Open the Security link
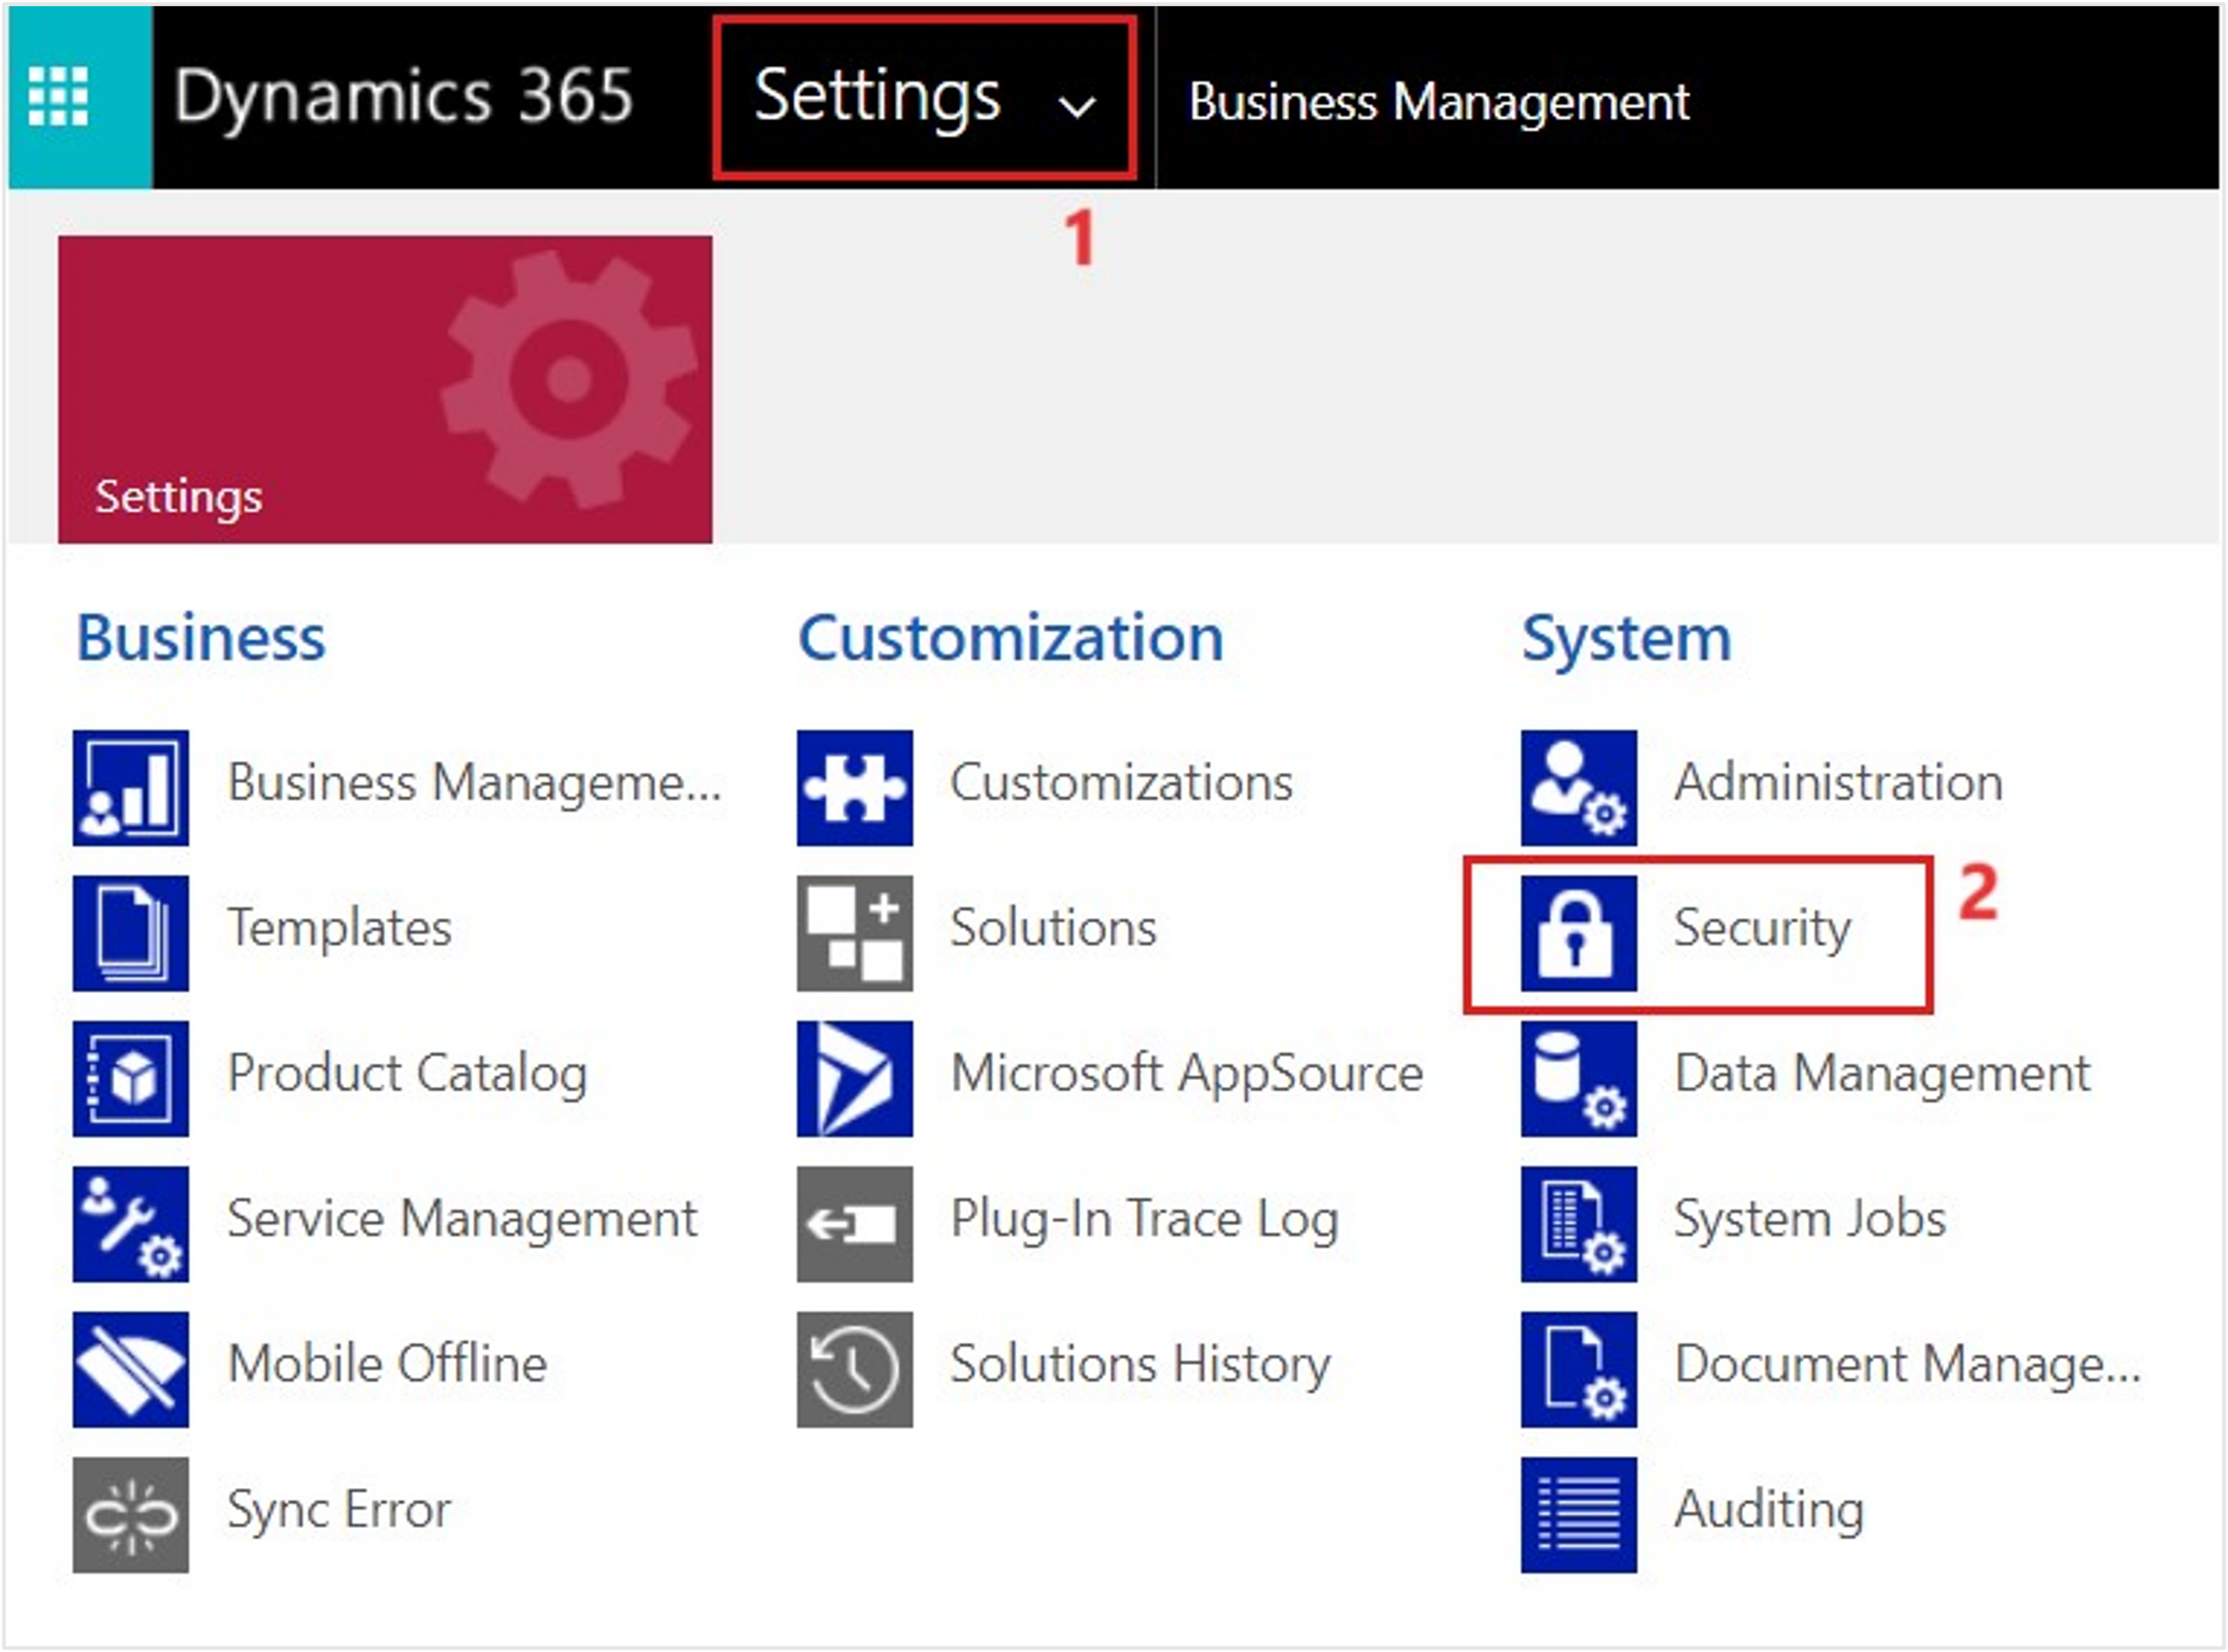 [1763, 929]
